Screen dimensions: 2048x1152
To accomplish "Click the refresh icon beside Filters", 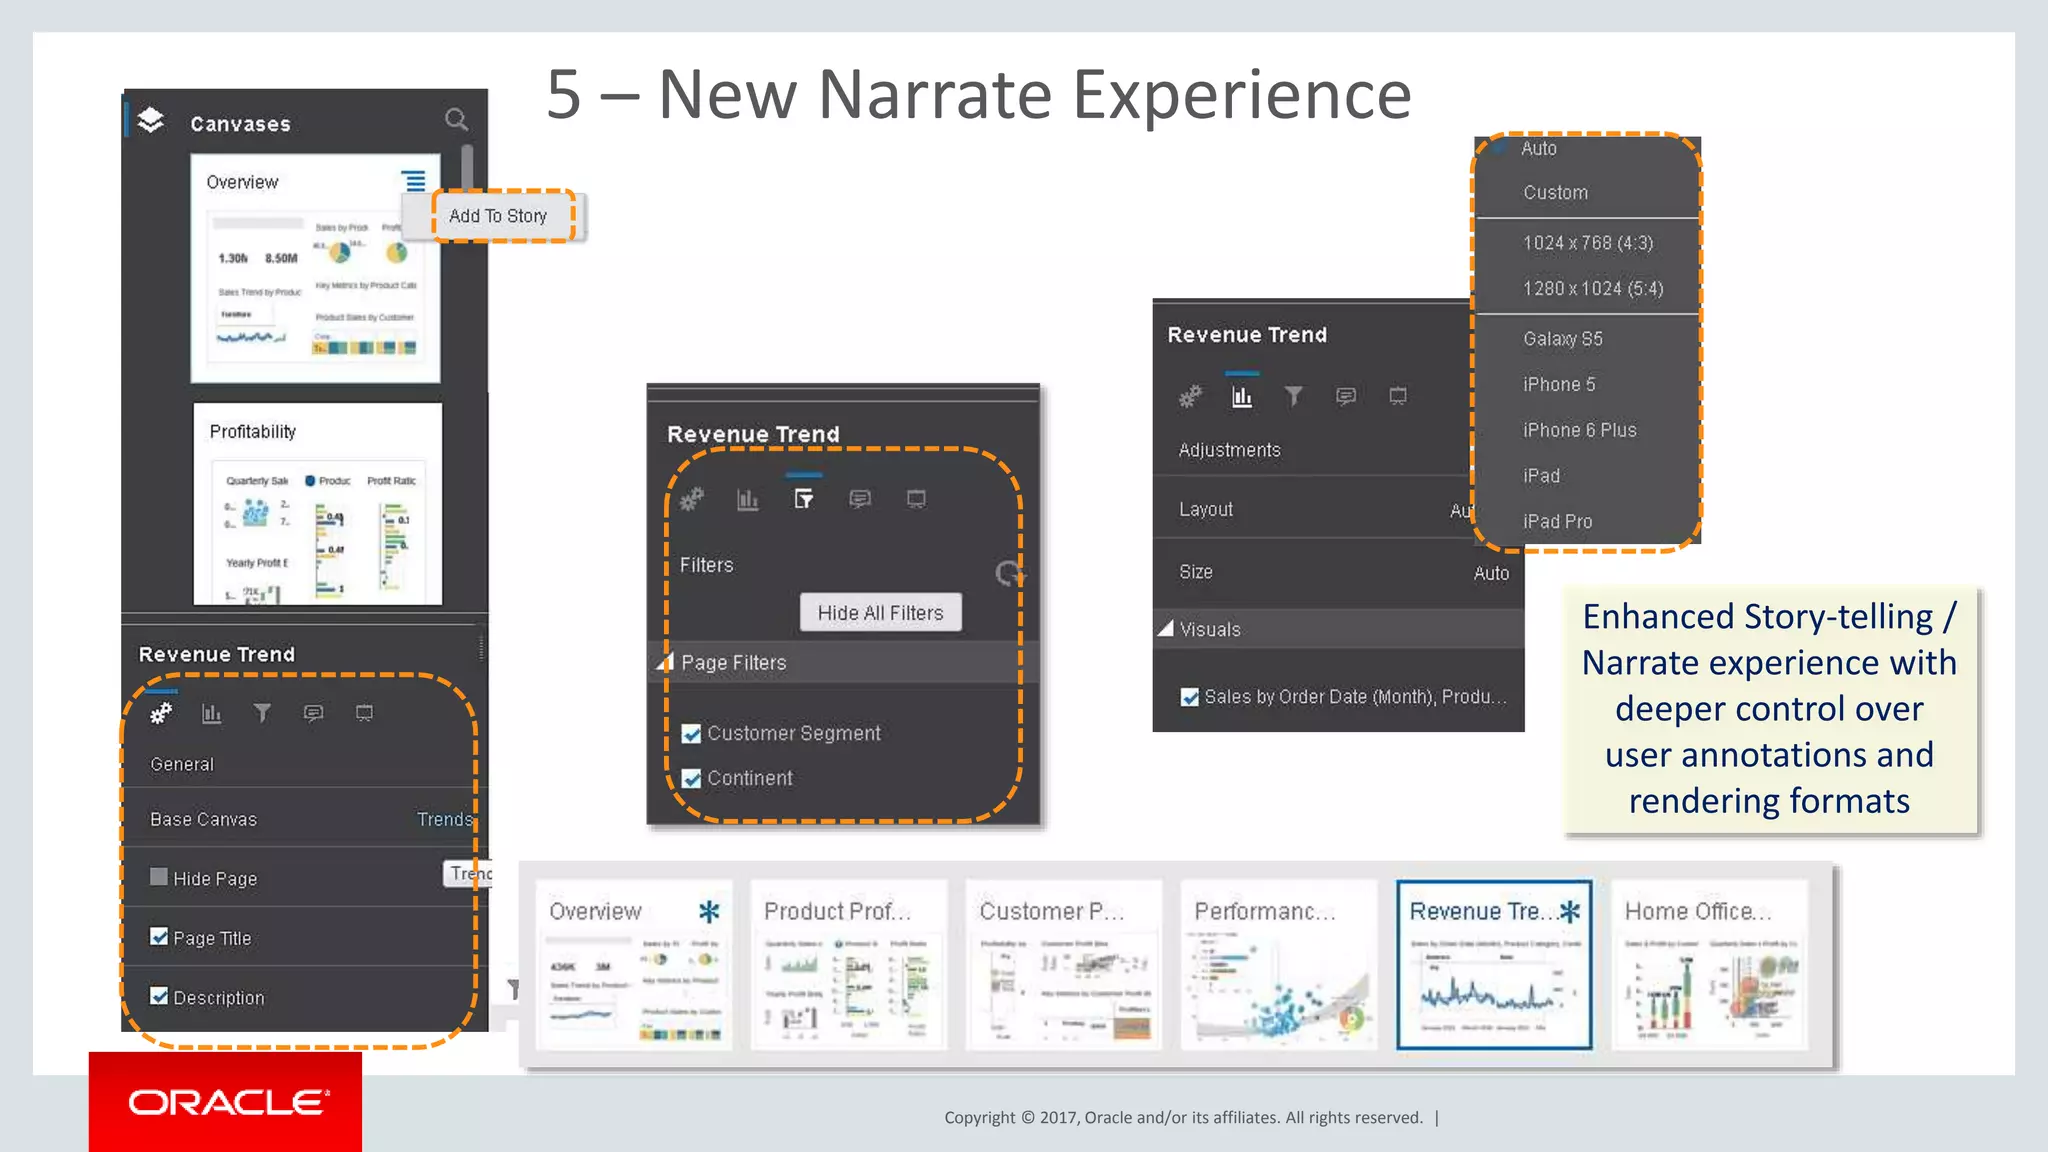I will tap(1009, 573).
